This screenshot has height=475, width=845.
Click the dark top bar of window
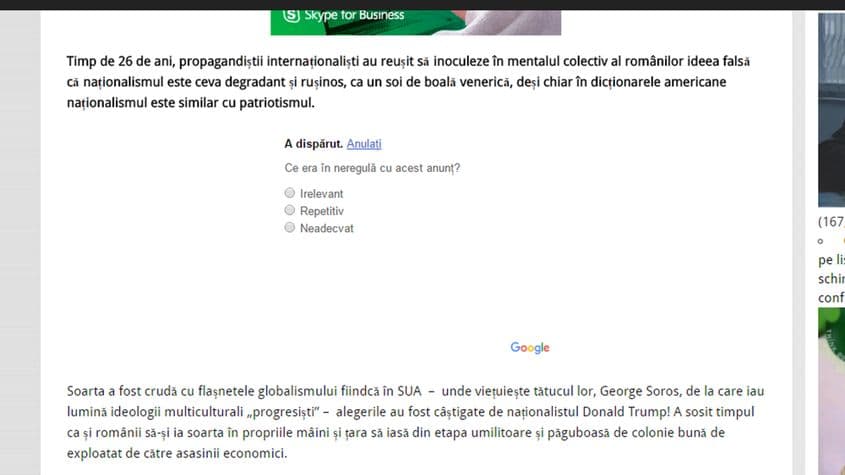tap(422, 5)
